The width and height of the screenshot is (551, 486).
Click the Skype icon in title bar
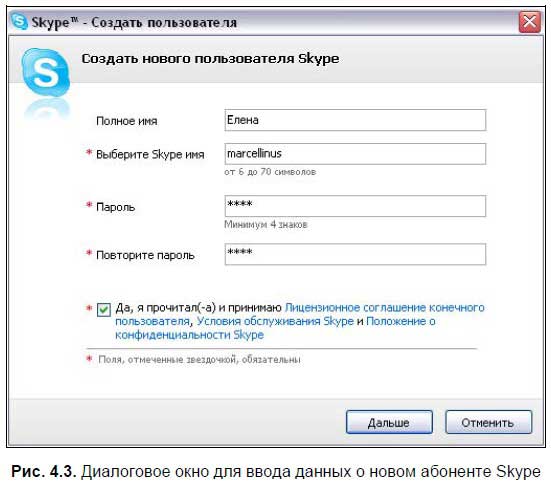tap(19, 21)
